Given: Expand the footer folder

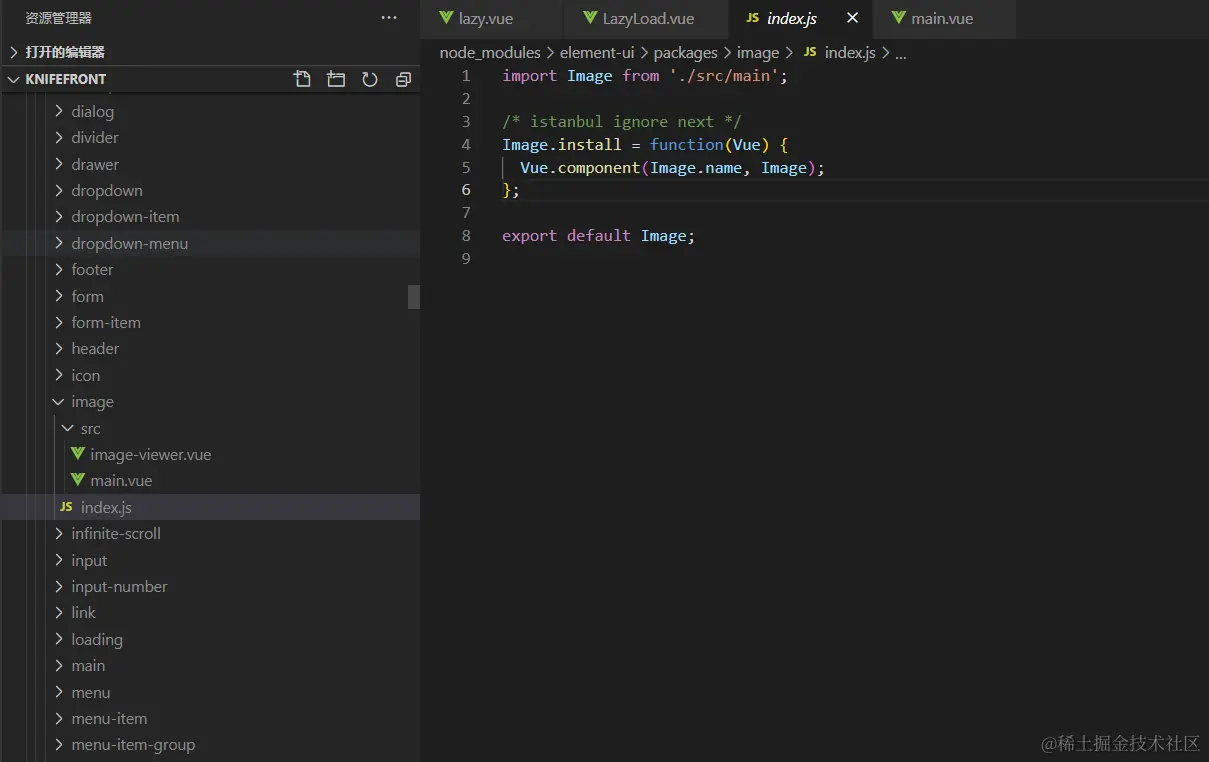Looking at the screenshot, I should tap(210, 269).
